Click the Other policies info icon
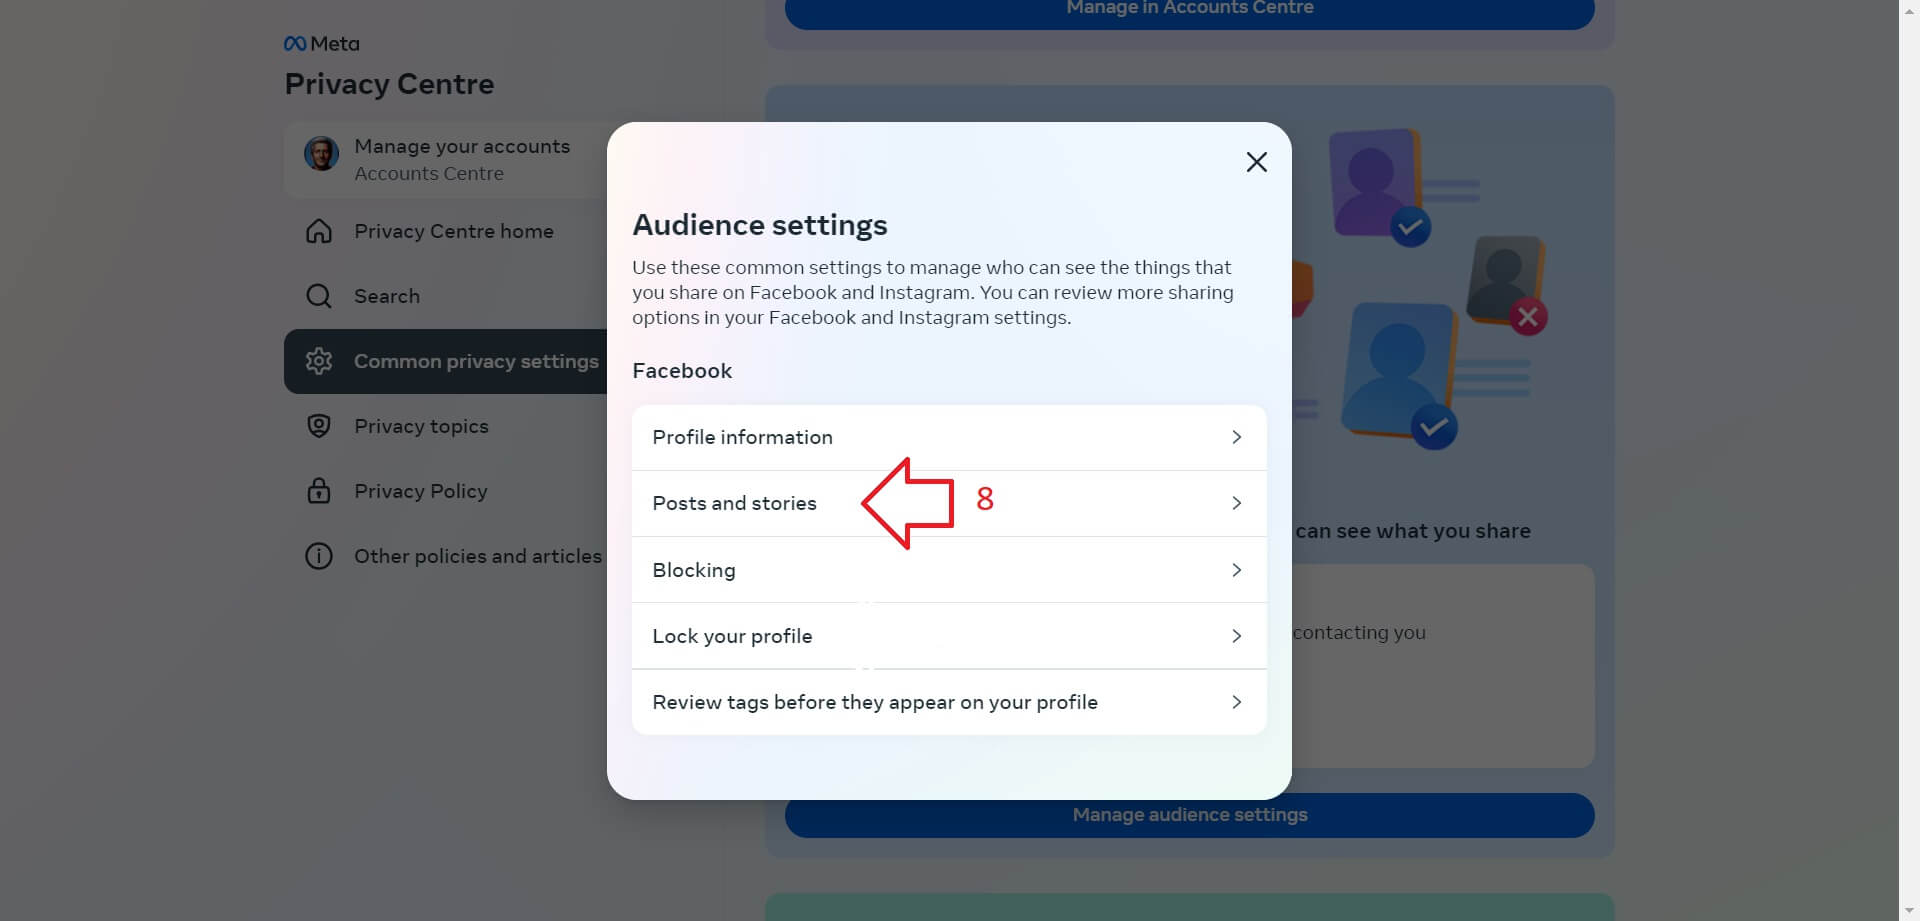The width and height of the screenshot is (1920, 921). 319,556
